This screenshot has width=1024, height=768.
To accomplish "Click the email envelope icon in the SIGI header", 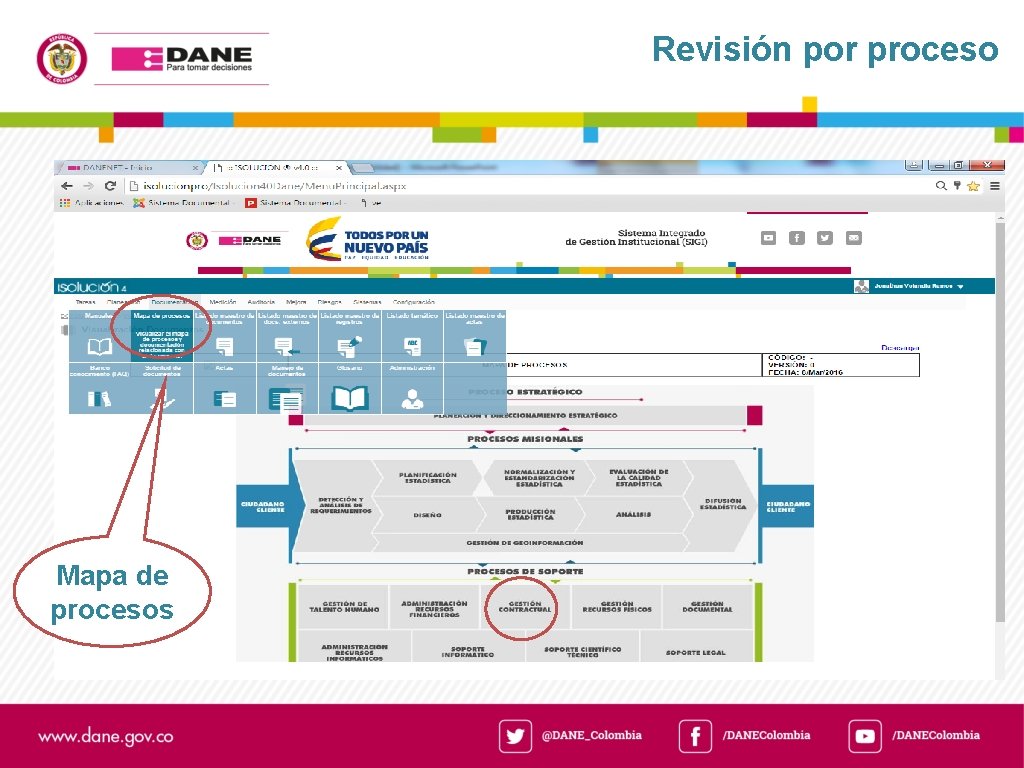I will point(854,238).
